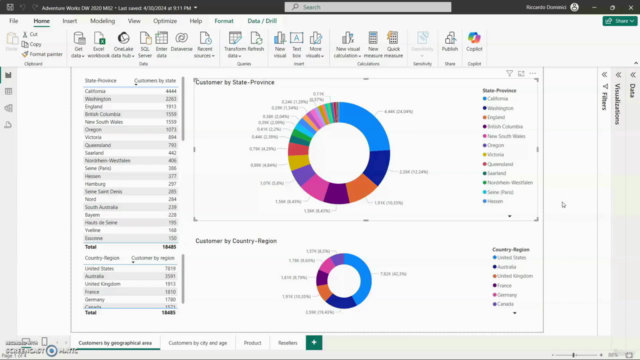640x360 pixels.
Task: Select California in State-Province legend
Action: coord(495,99)
